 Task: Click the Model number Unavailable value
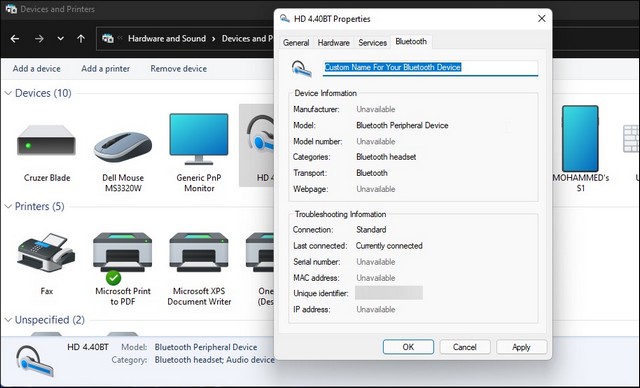click(376, 142)
